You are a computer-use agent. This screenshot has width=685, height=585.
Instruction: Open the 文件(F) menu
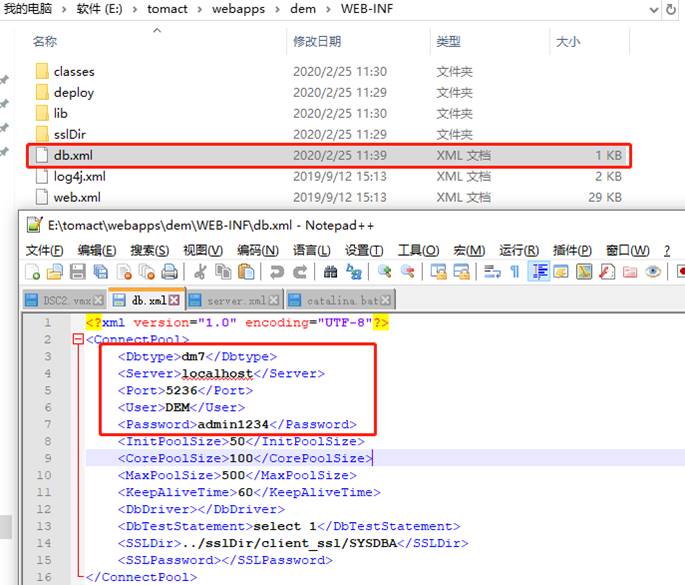pyautogui.click(x=44, y=250)
